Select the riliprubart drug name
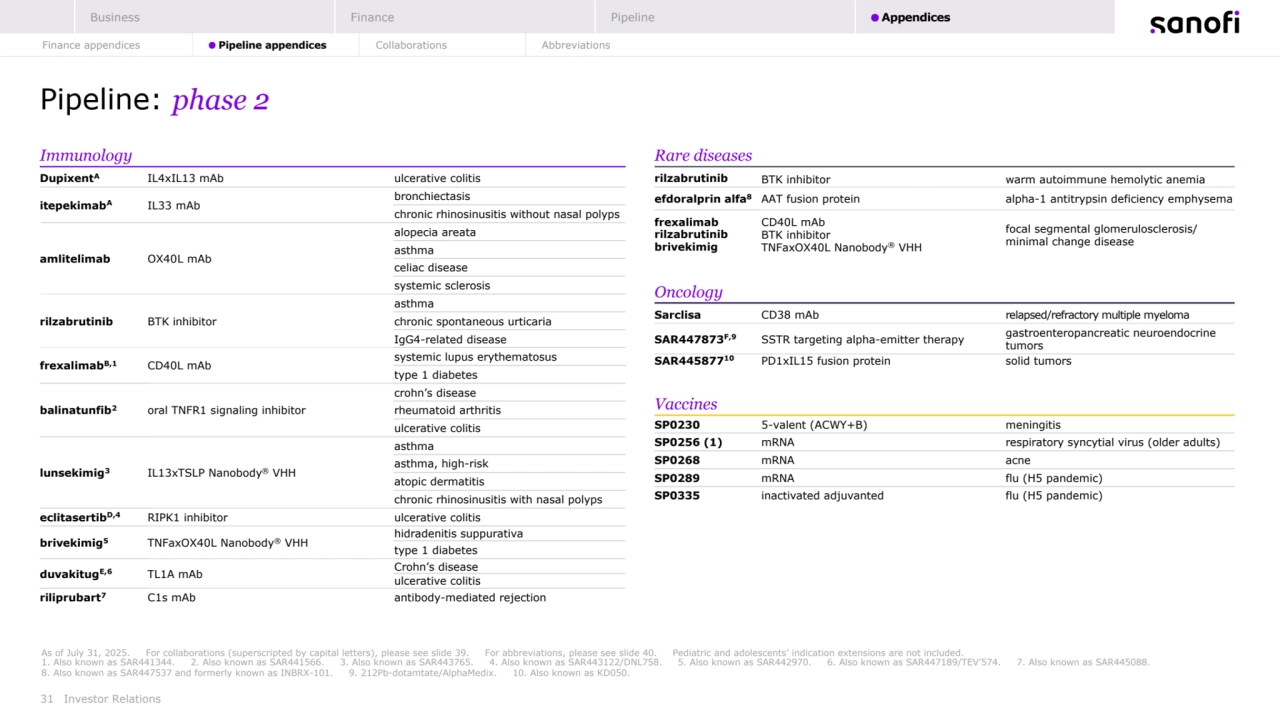The height and width of the screenshot is (720, 1280). pos(73,597)
